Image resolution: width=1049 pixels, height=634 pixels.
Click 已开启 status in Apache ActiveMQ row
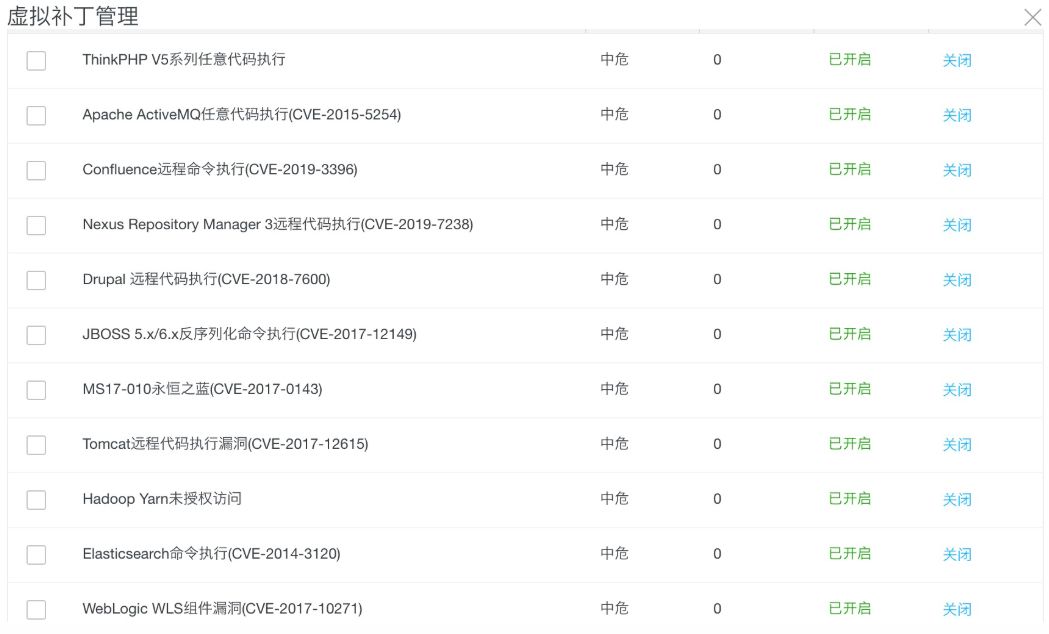click(x=850, y=114)
